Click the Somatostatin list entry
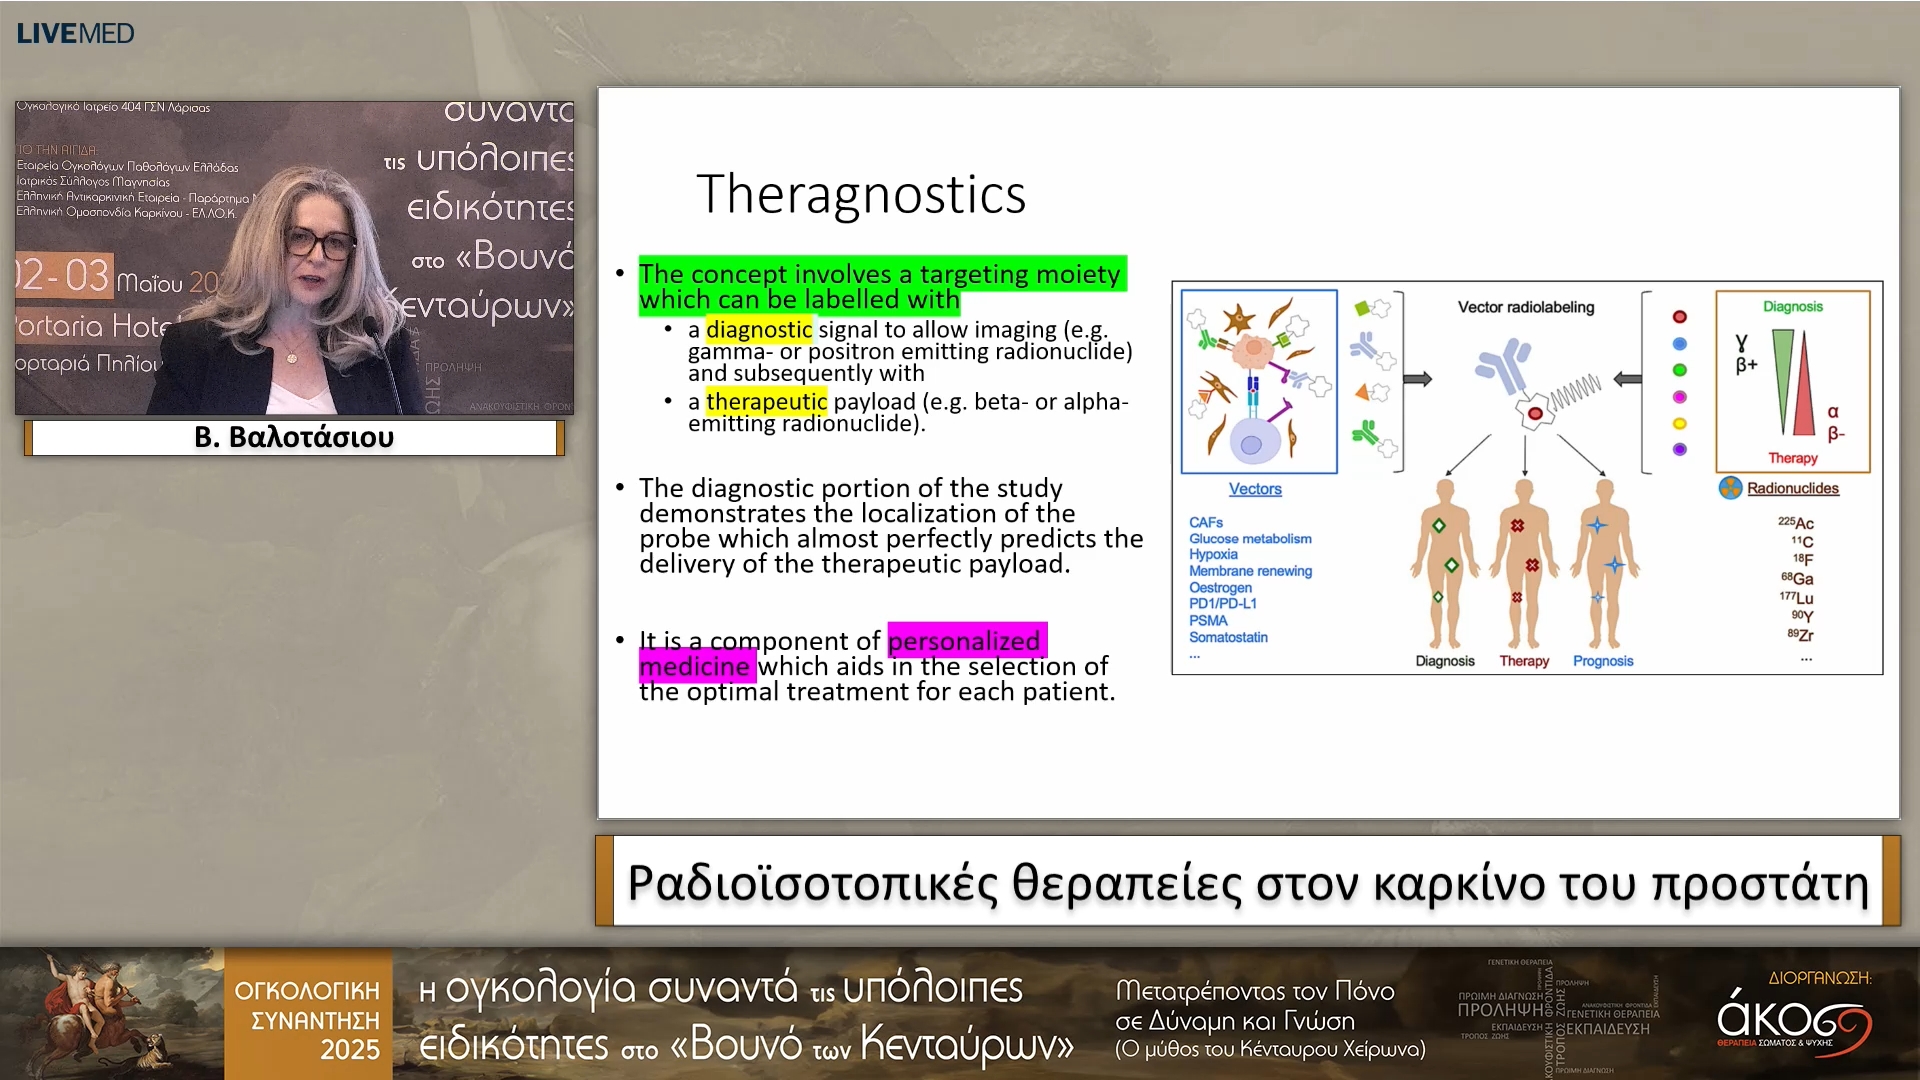1920x1080 pixels. coord(1228,637)
